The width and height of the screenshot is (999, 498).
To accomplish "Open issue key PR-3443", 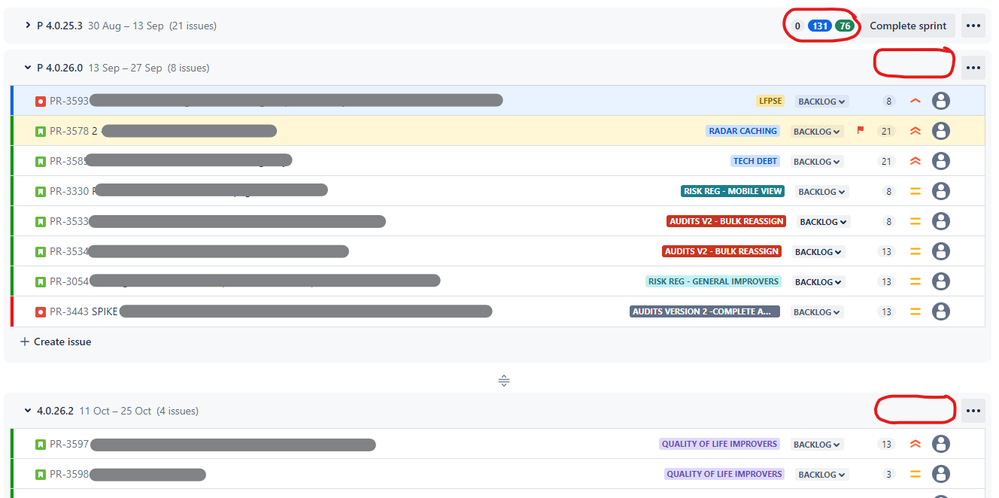I will click(69, 312).
